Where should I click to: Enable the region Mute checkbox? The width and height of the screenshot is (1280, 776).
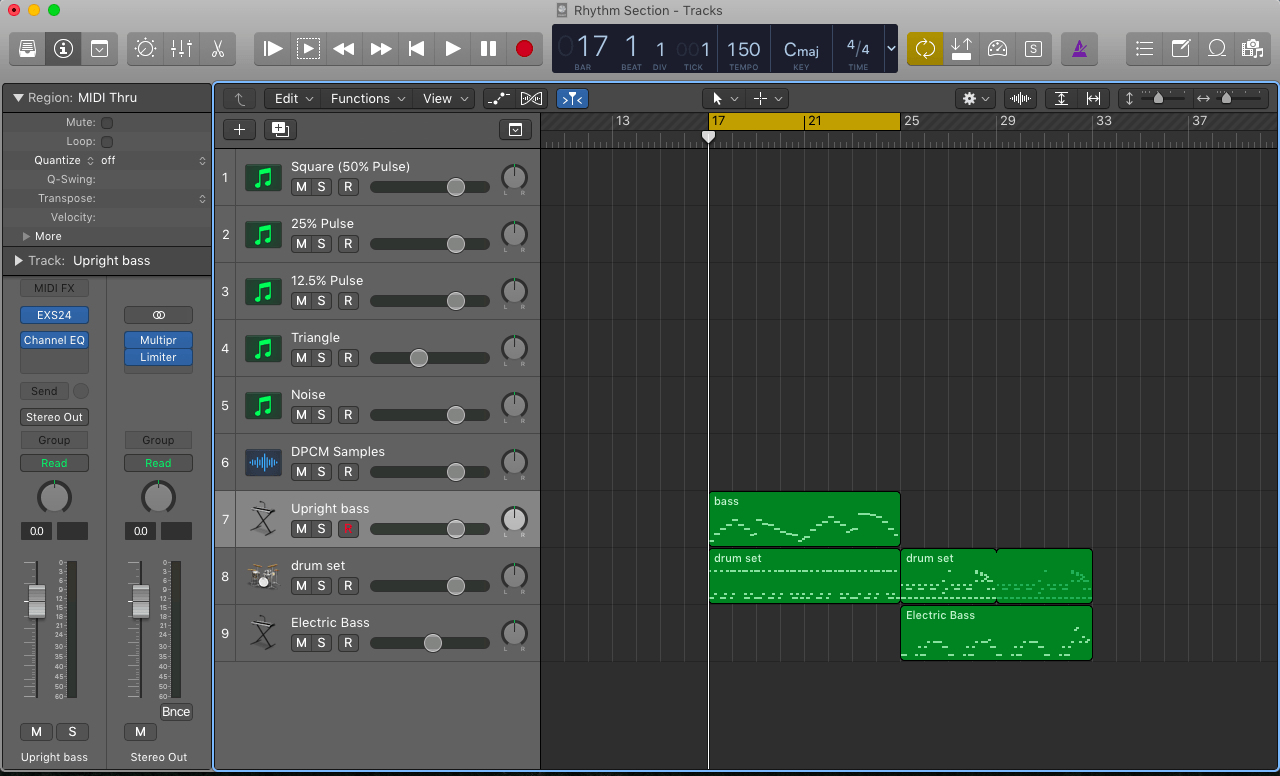pos(107,123)
